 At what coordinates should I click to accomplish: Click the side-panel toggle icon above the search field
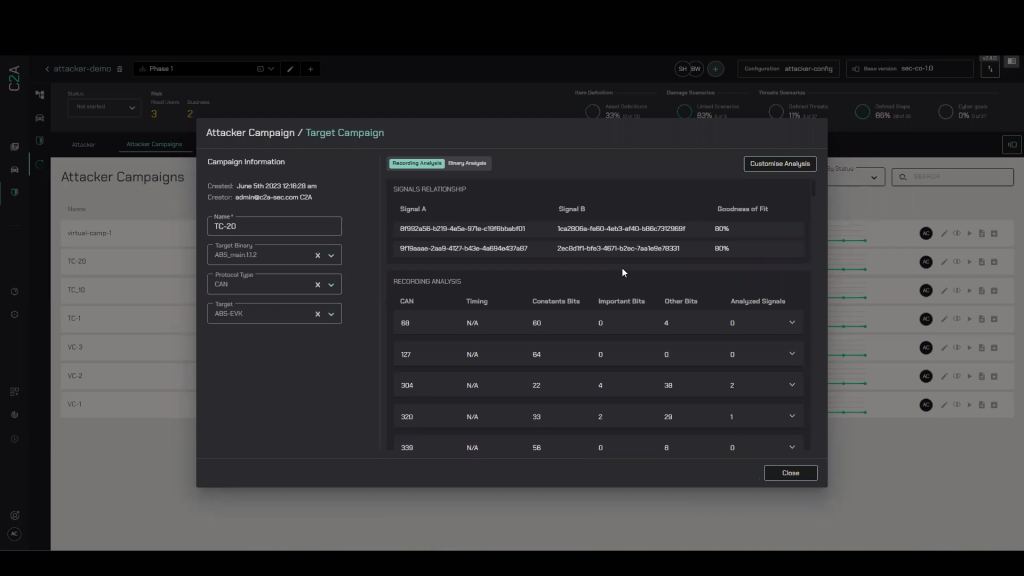pyautogui.click(x=1012, y=144)
